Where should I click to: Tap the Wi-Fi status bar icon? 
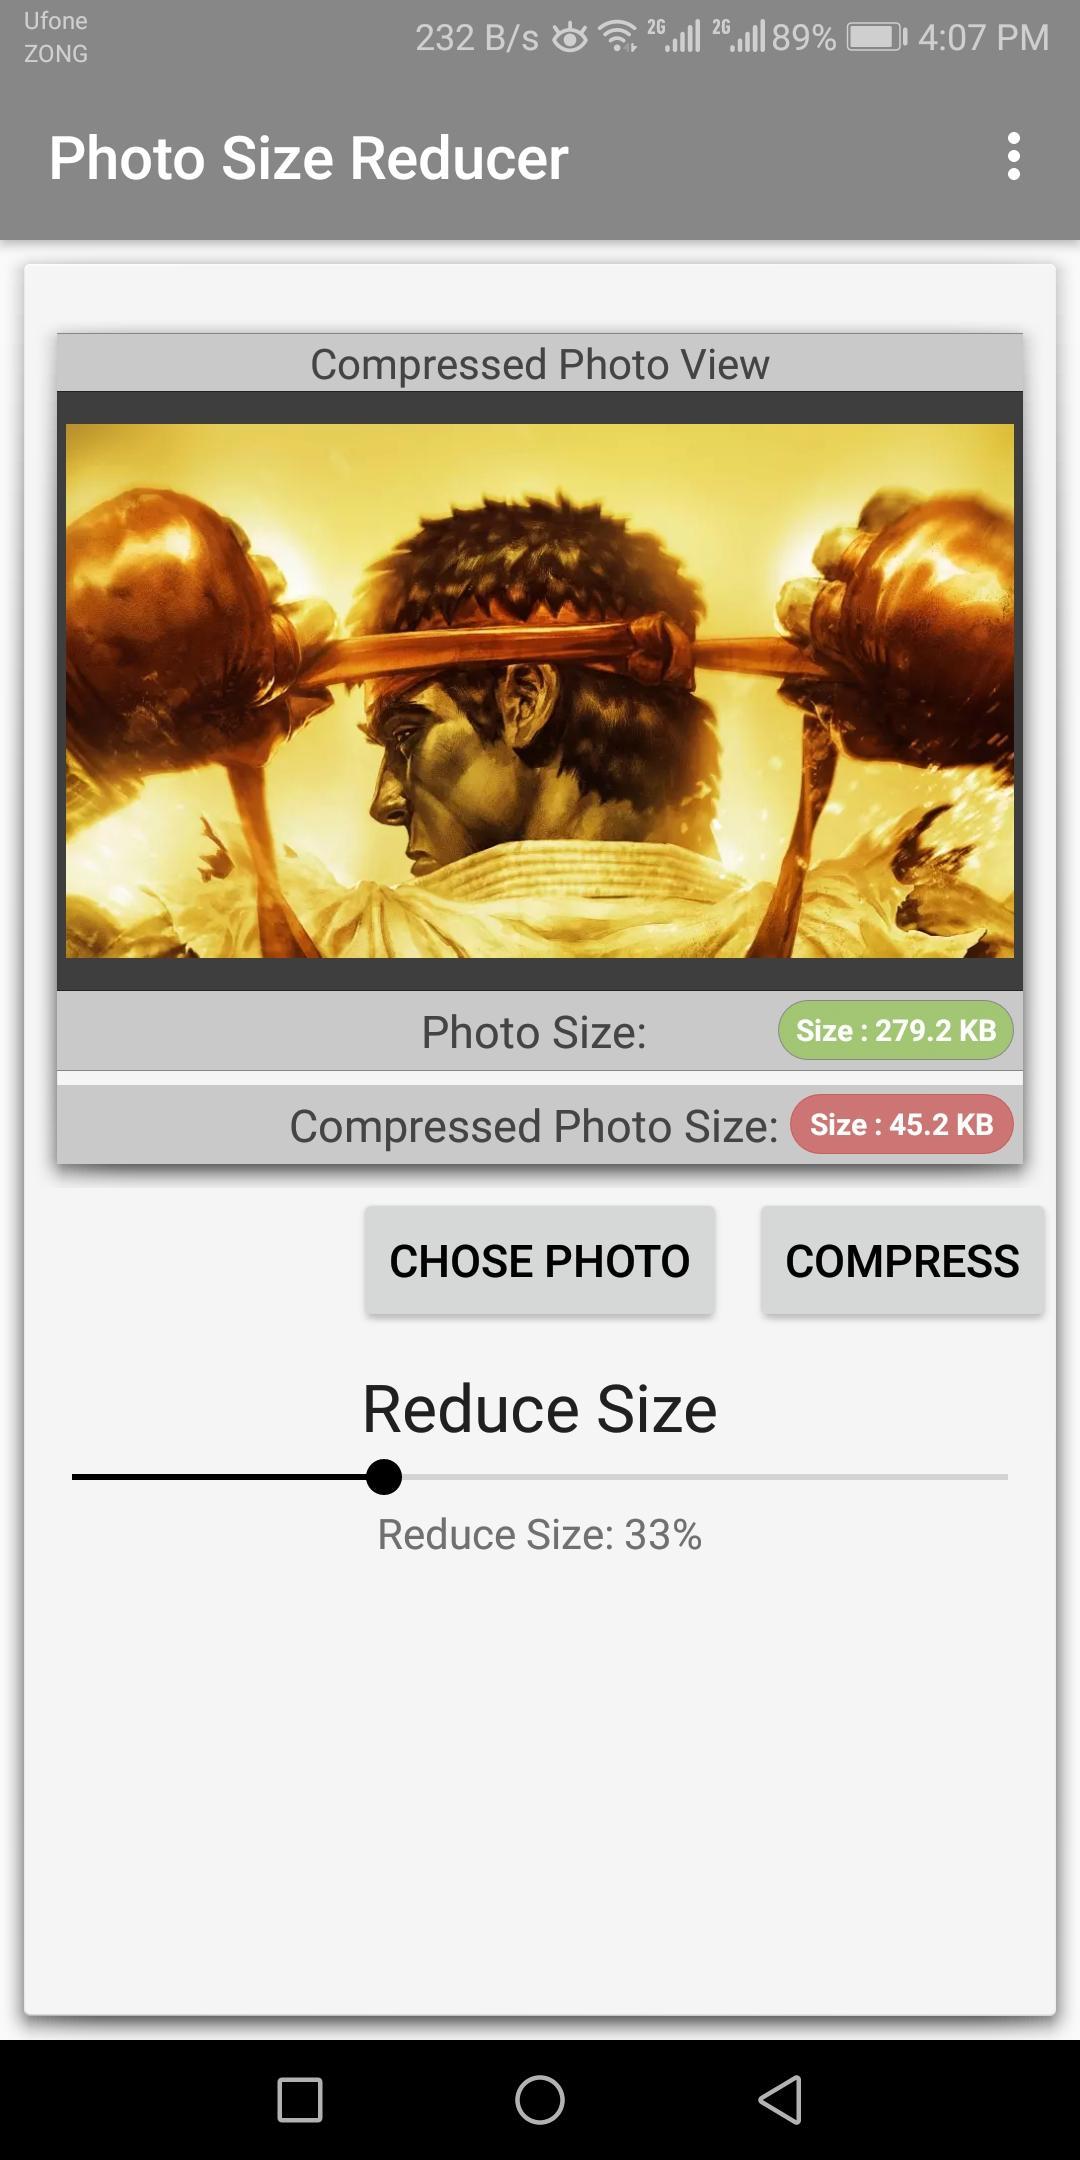(618, 37)
